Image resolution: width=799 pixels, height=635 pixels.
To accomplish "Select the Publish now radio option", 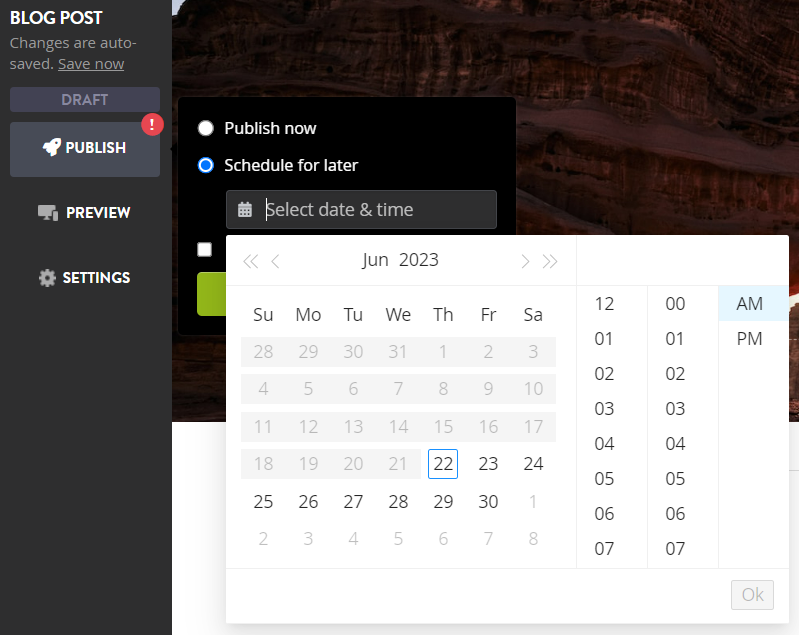I will [x=206, y=128].
